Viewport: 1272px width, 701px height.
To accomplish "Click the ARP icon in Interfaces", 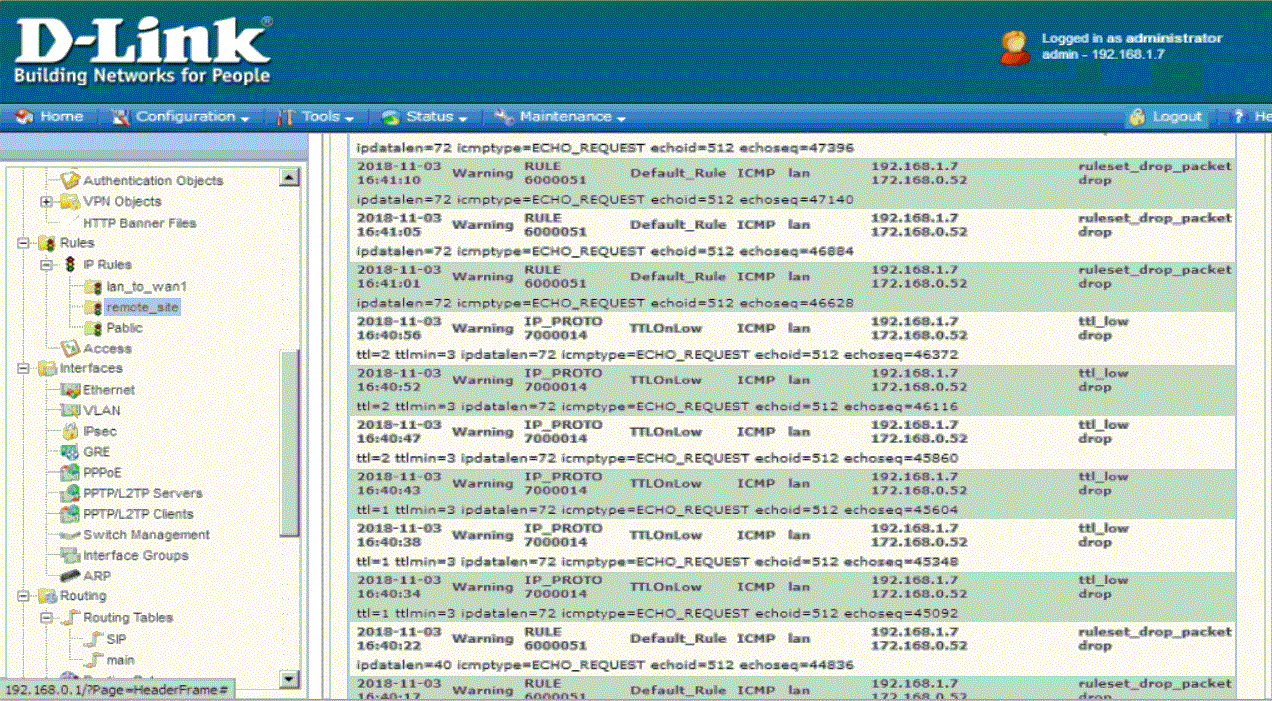I will pyautogui.click(x=69, y=576).
